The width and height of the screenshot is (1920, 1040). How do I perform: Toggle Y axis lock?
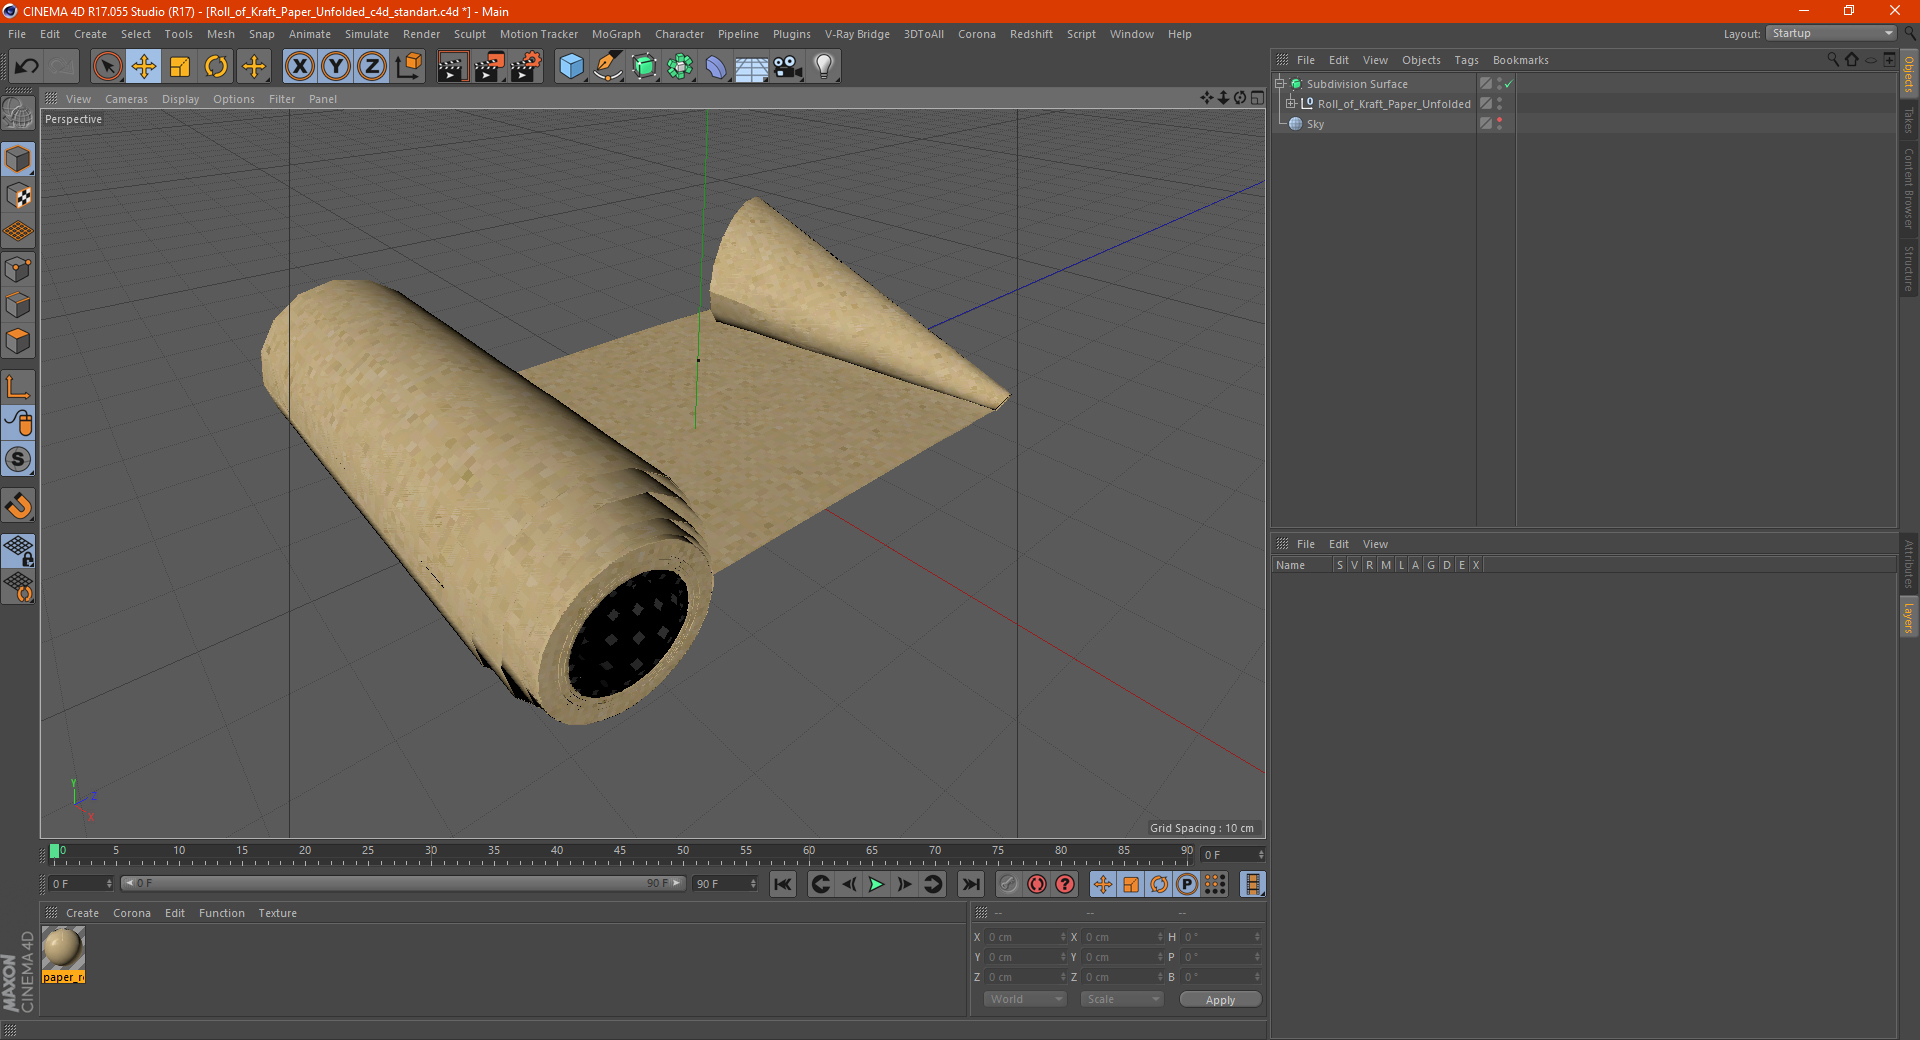click(x=336, y=67)
